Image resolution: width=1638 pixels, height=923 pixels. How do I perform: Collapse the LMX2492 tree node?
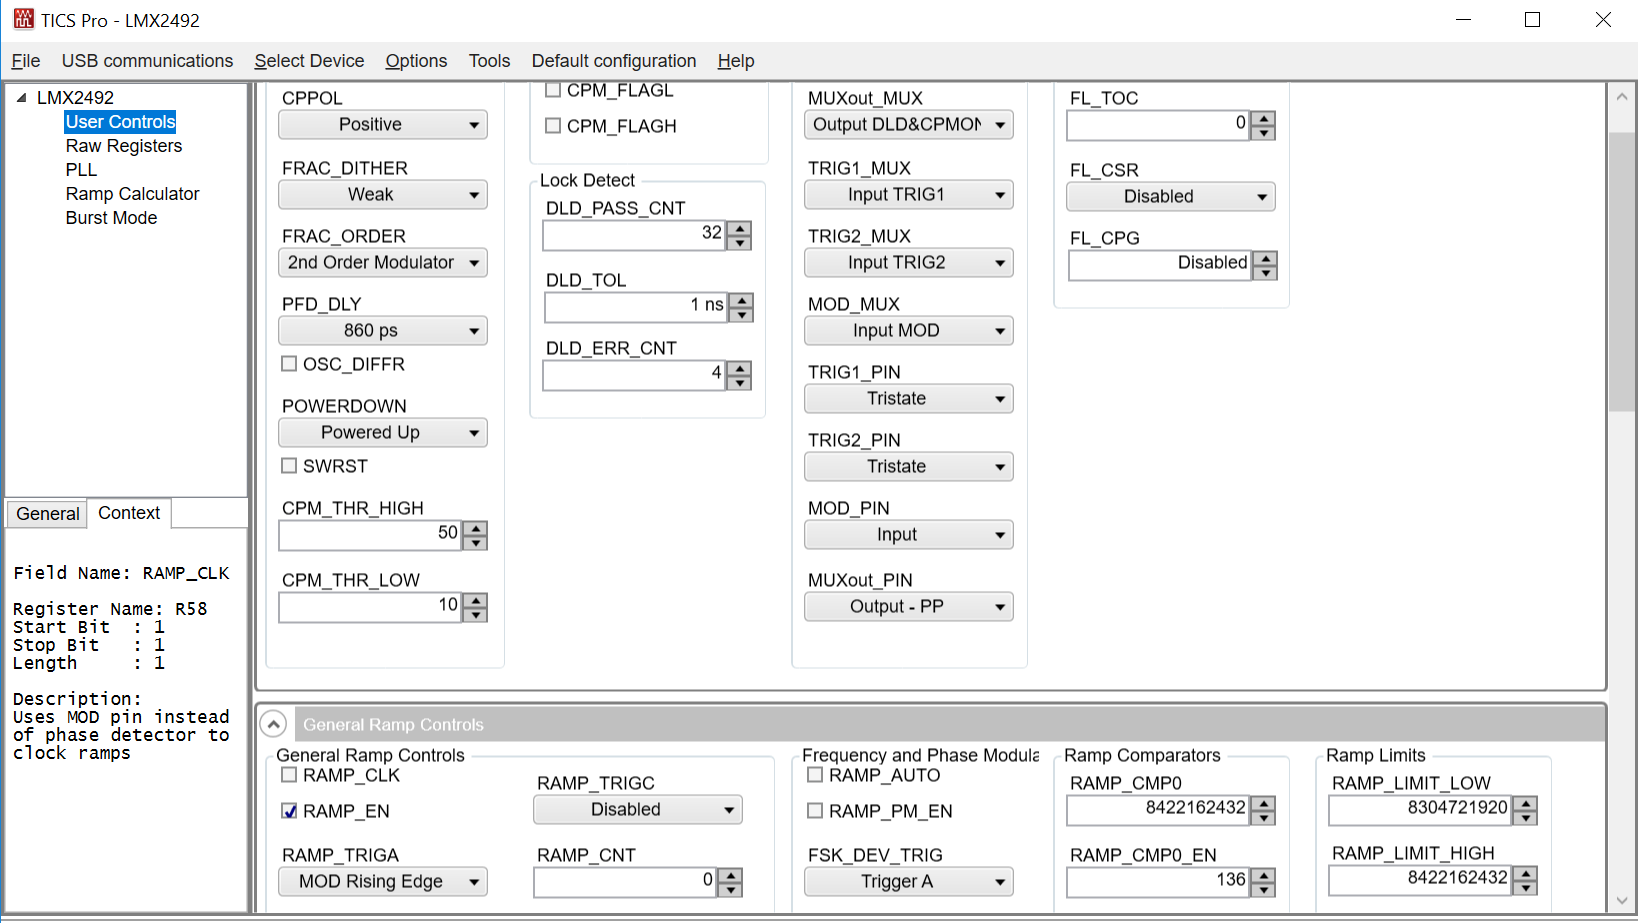click(21, 98)
